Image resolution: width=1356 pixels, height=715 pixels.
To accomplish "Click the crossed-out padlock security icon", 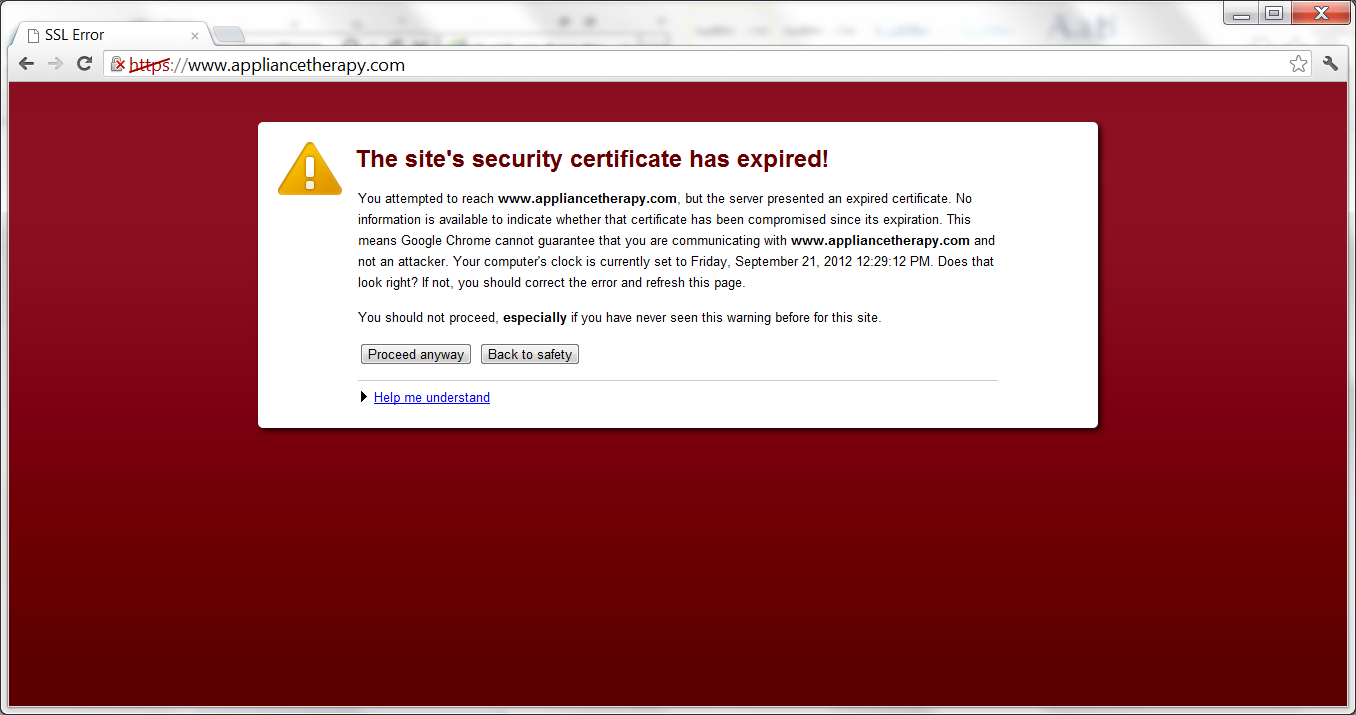I will [117, 64].
